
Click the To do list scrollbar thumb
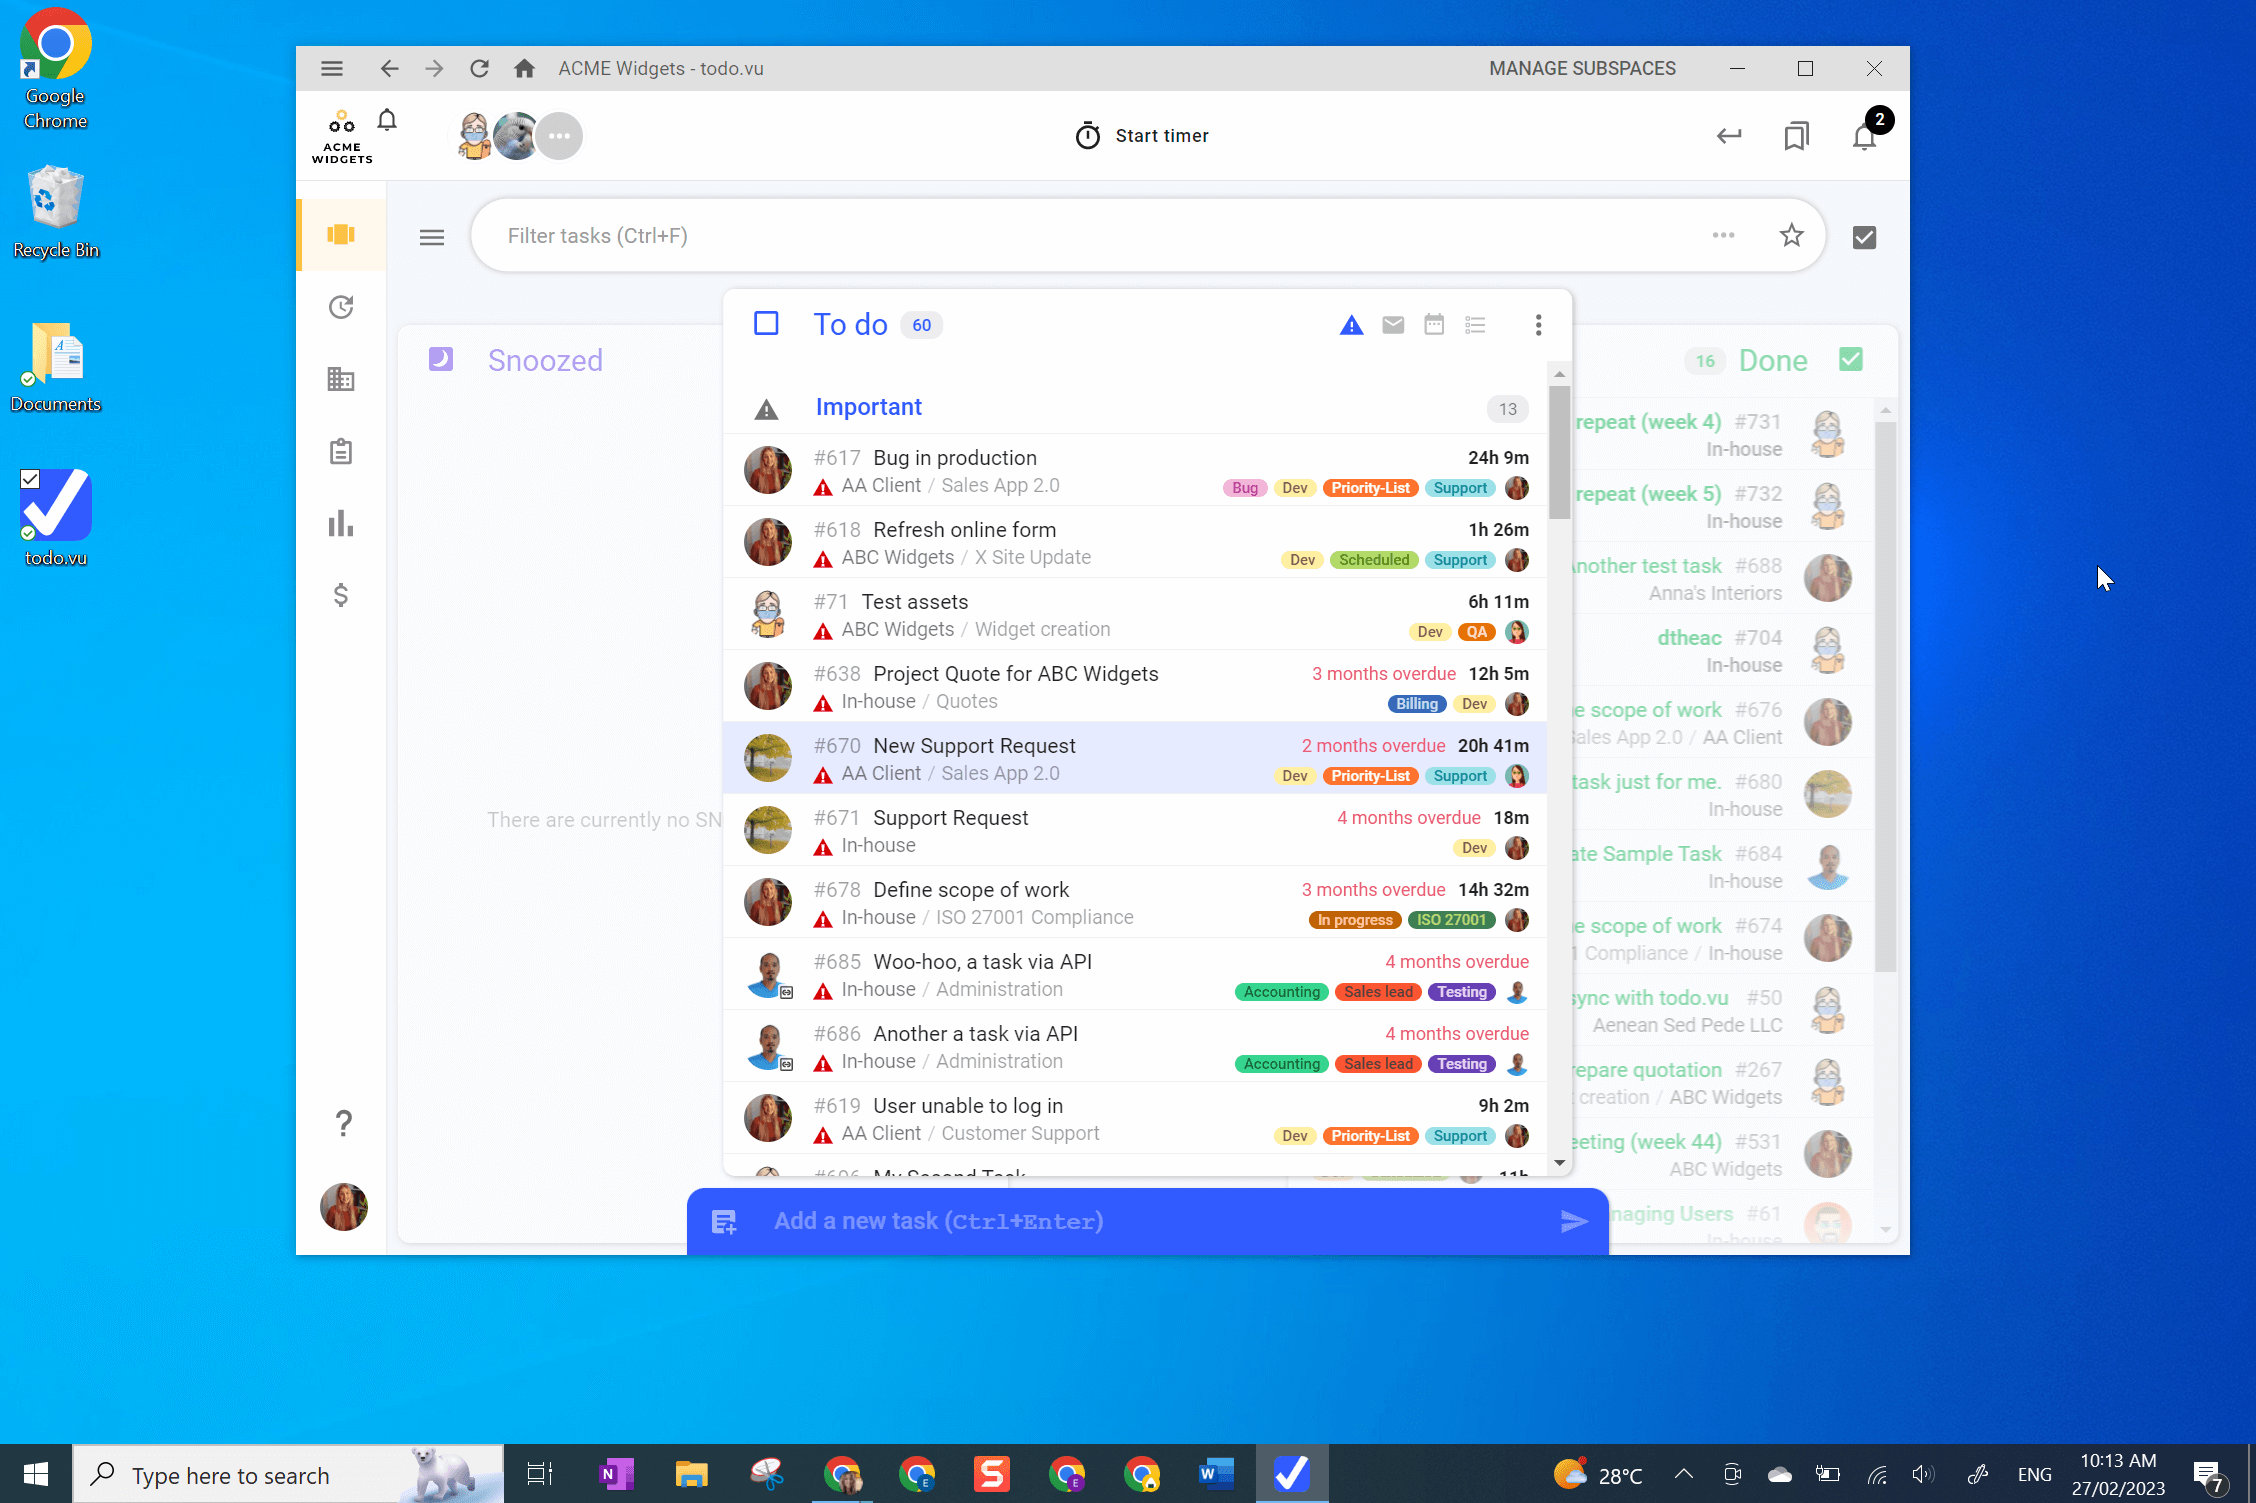(1559, 451)
